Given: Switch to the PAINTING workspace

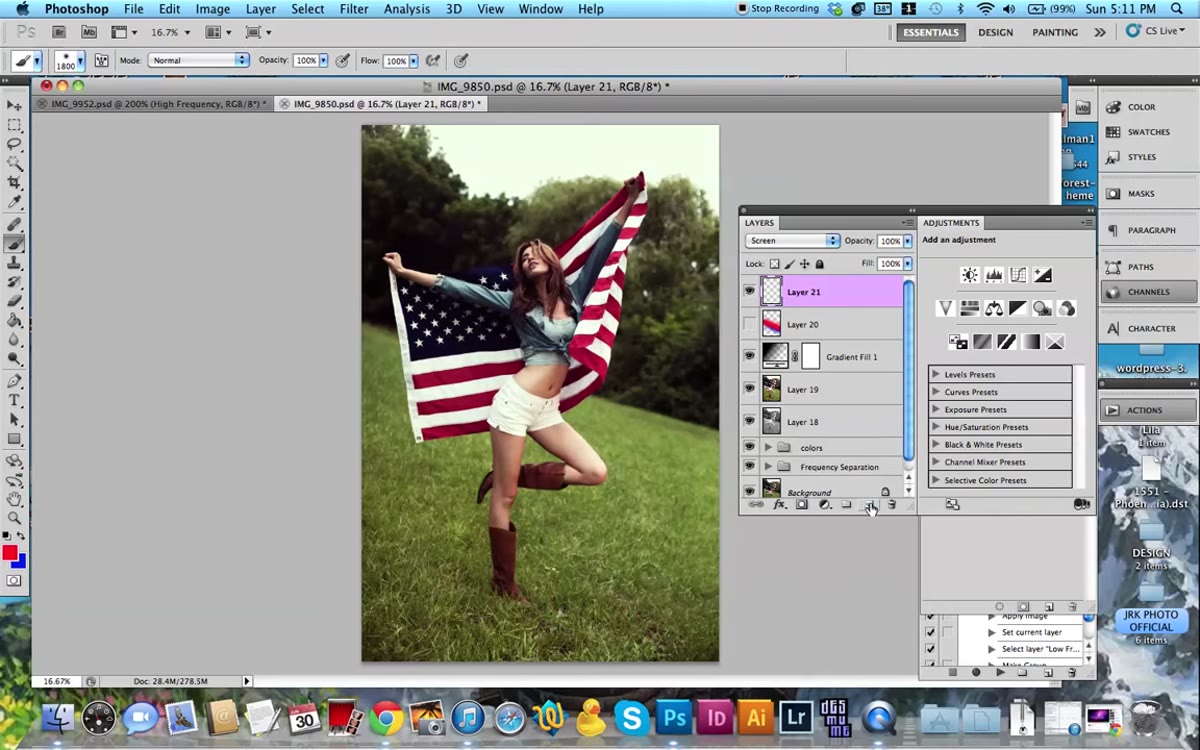Looking at the screenshot, I should [x=1055, y=32].
